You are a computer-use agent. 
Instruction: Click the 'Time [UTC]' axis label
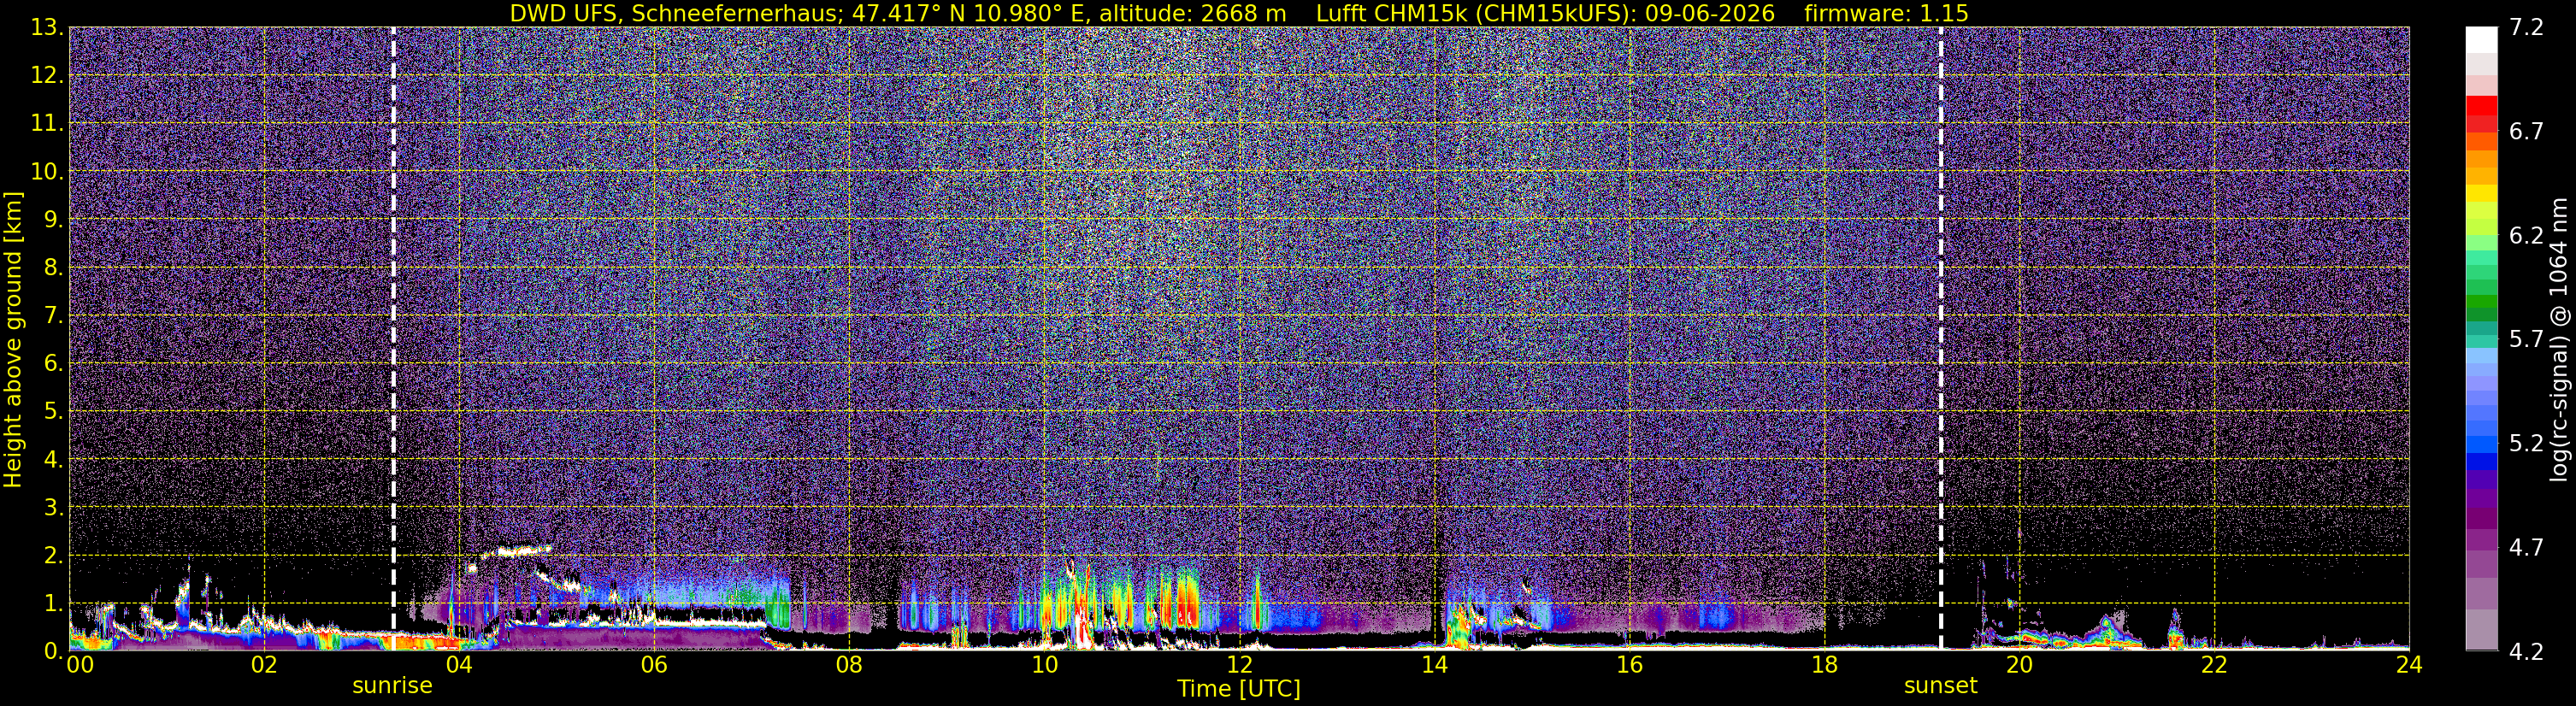click(1238, 689)
